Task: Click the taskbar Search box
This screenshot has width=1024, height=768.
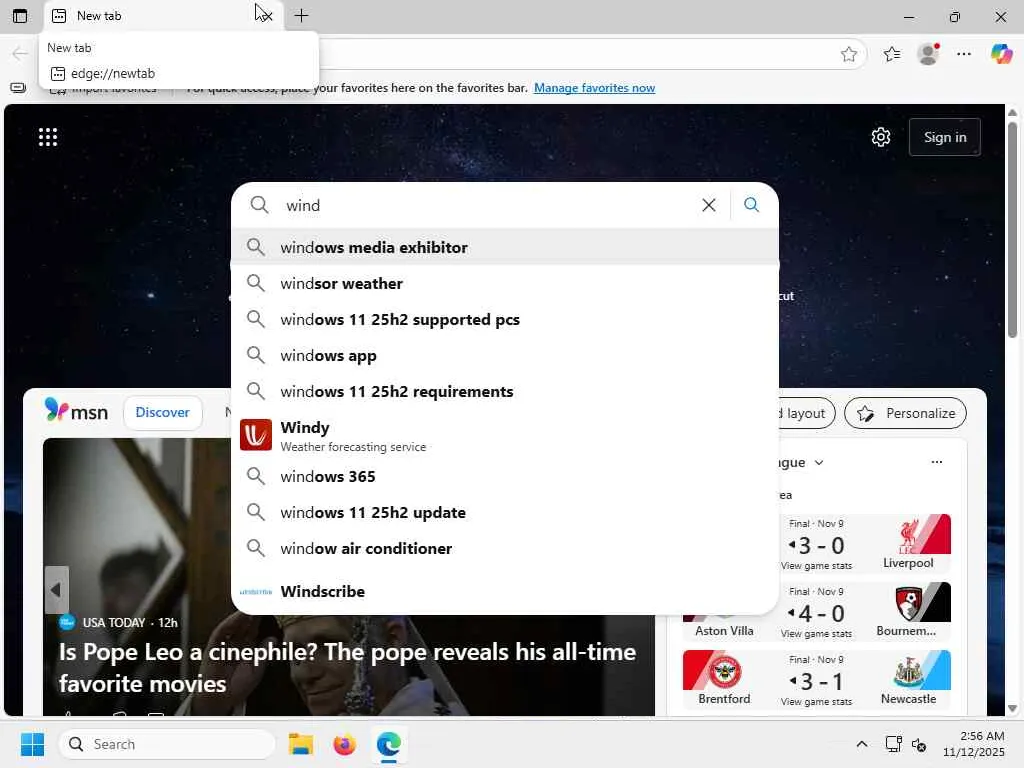Action: (x=167, y=744)
